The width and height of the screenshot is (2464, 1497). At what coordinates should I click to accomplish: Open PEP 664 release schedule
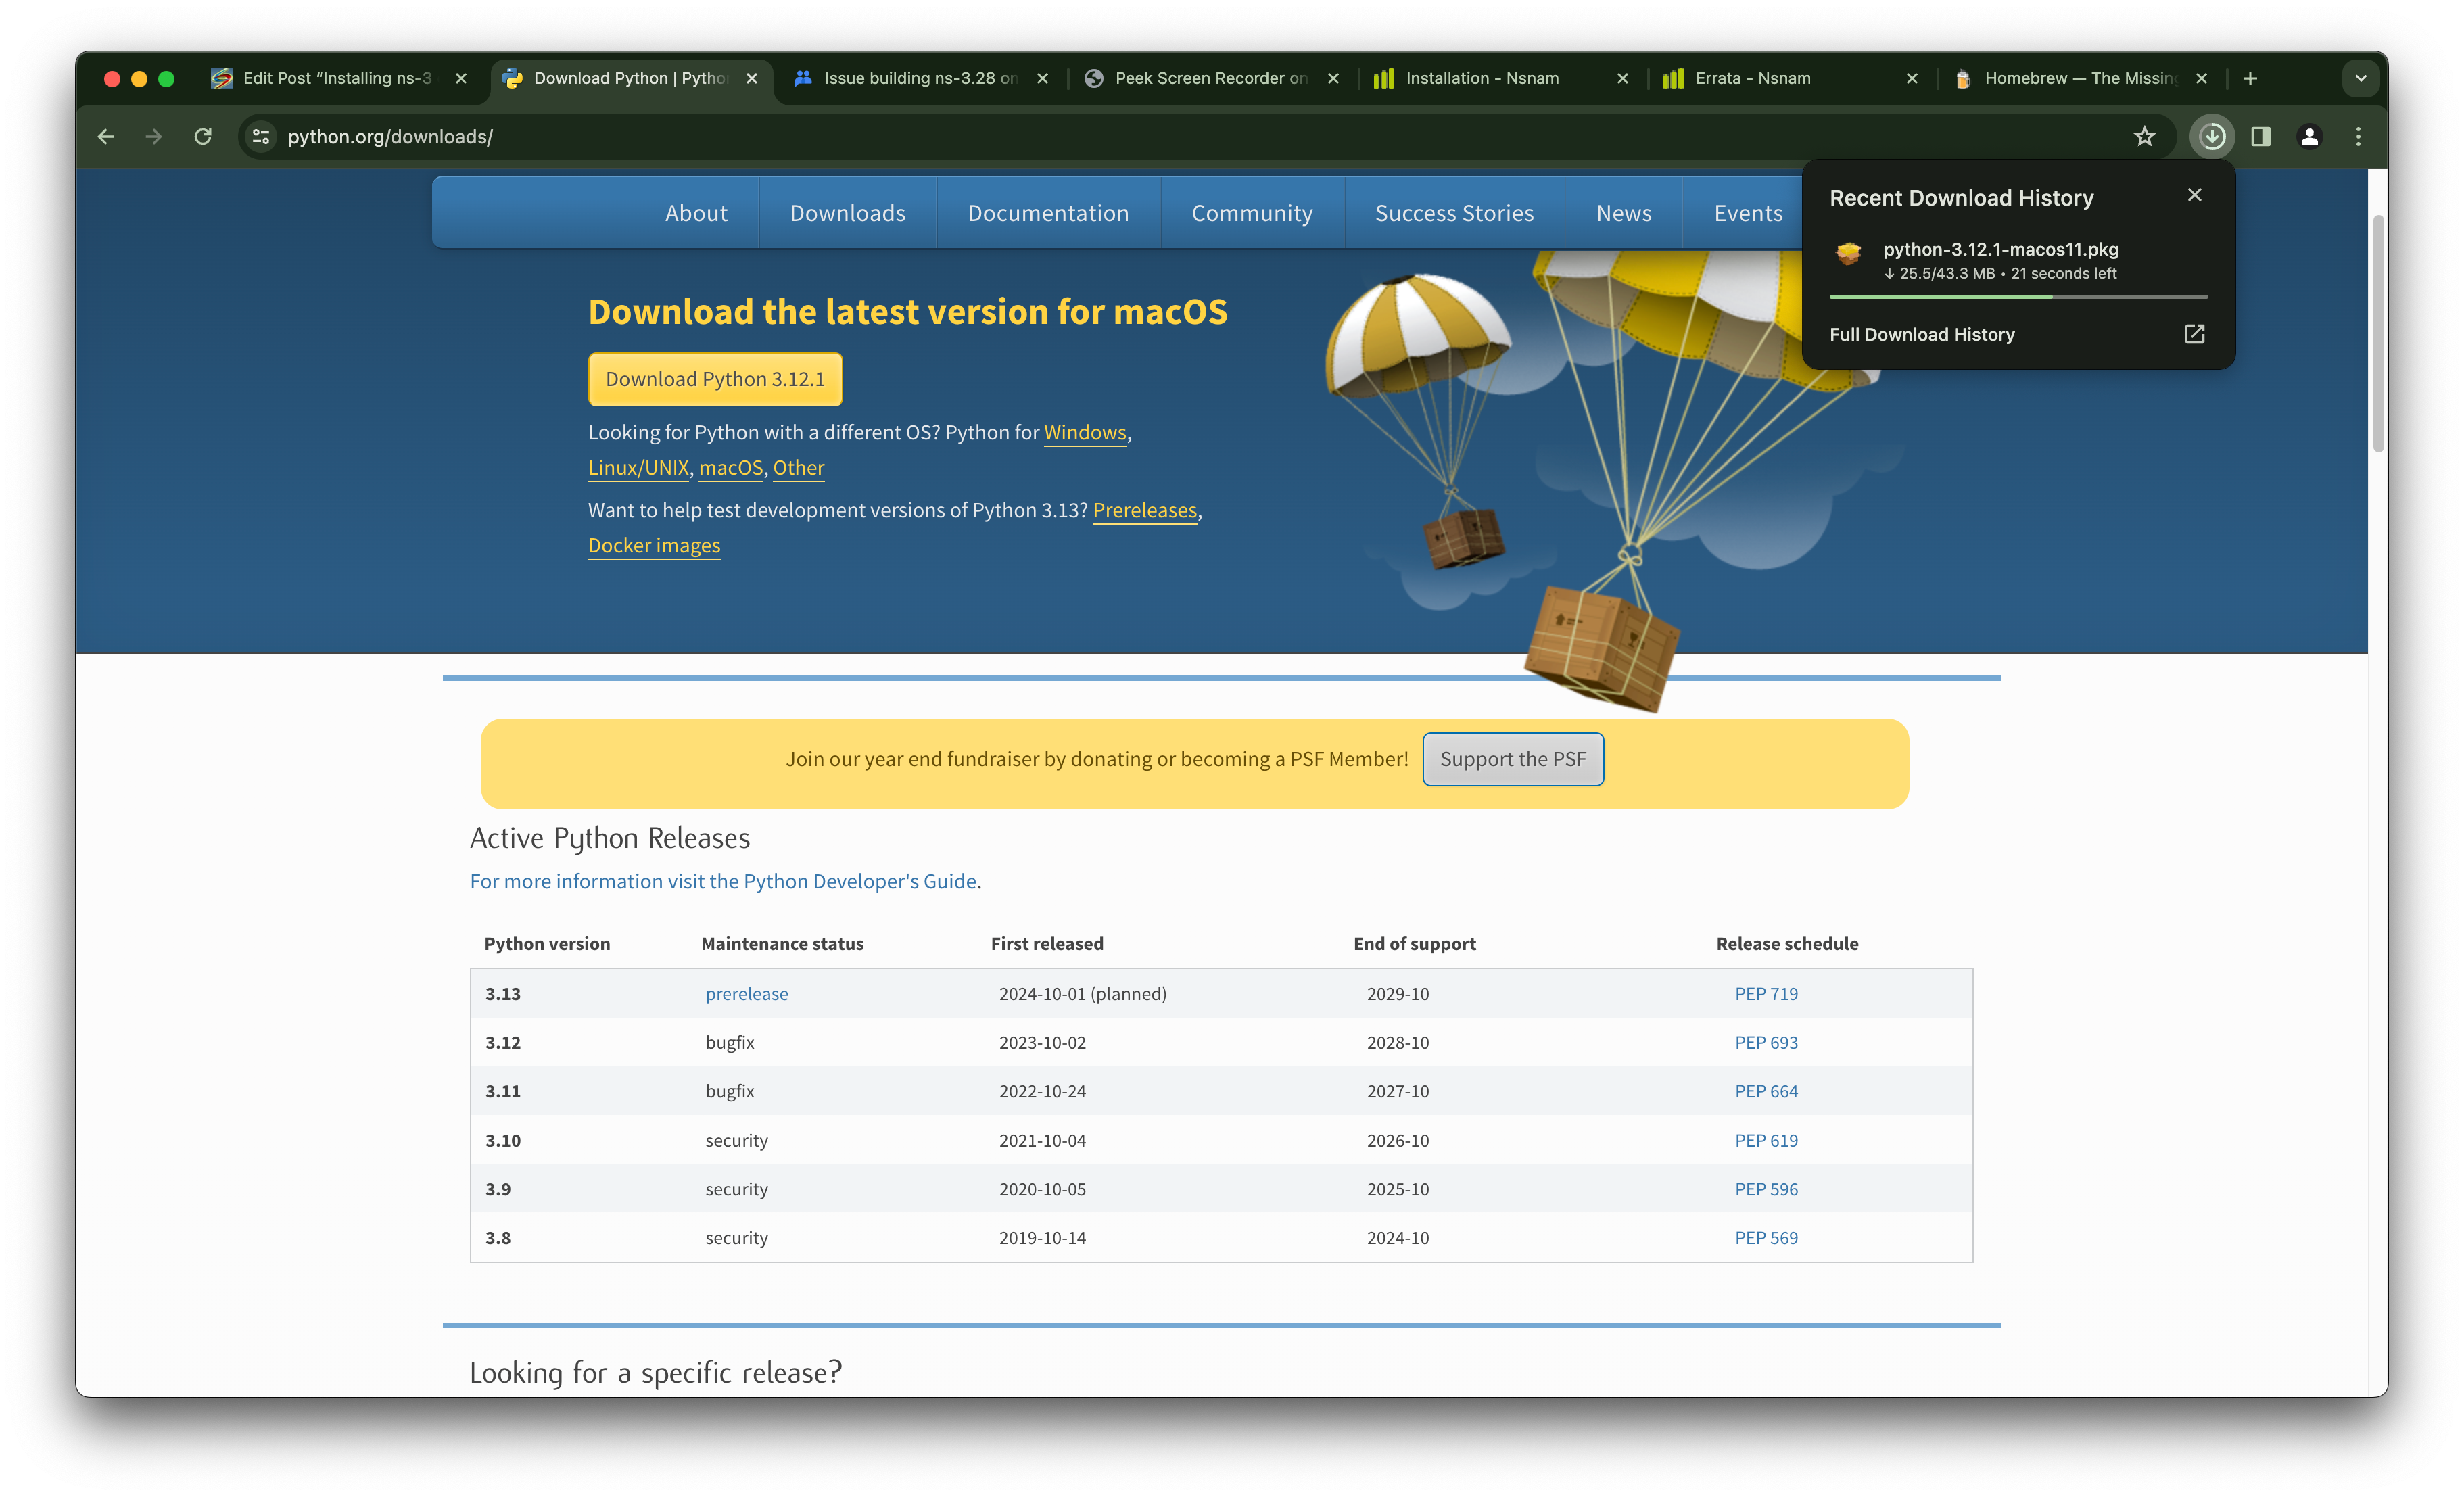1766,1091
